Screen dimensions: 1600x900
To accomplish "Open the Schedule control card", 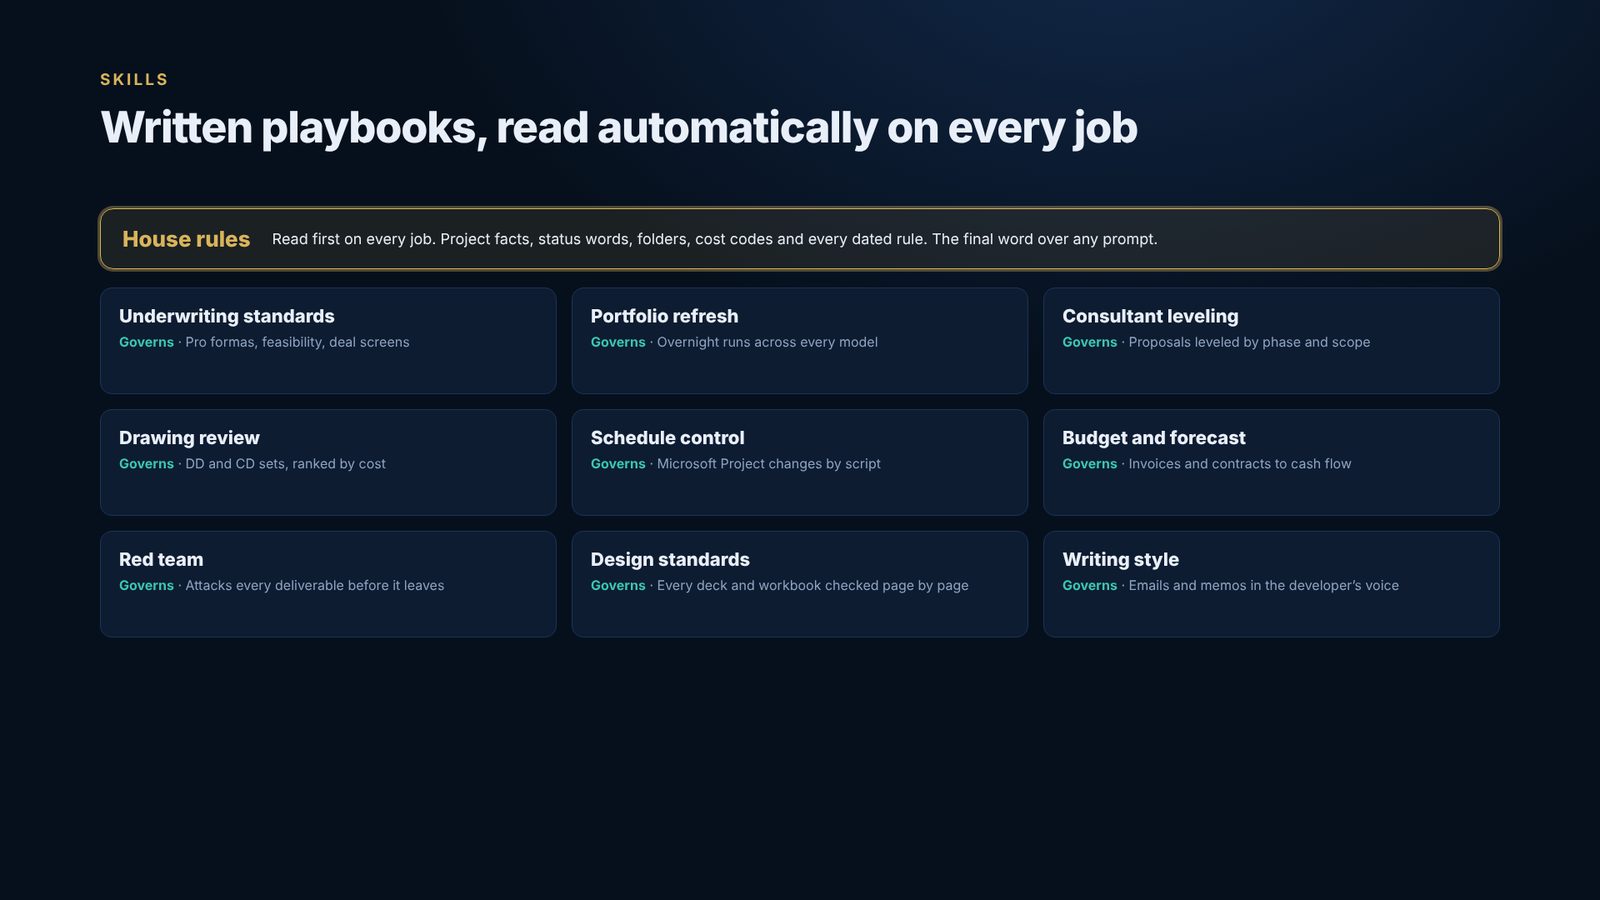I will 800,462.
